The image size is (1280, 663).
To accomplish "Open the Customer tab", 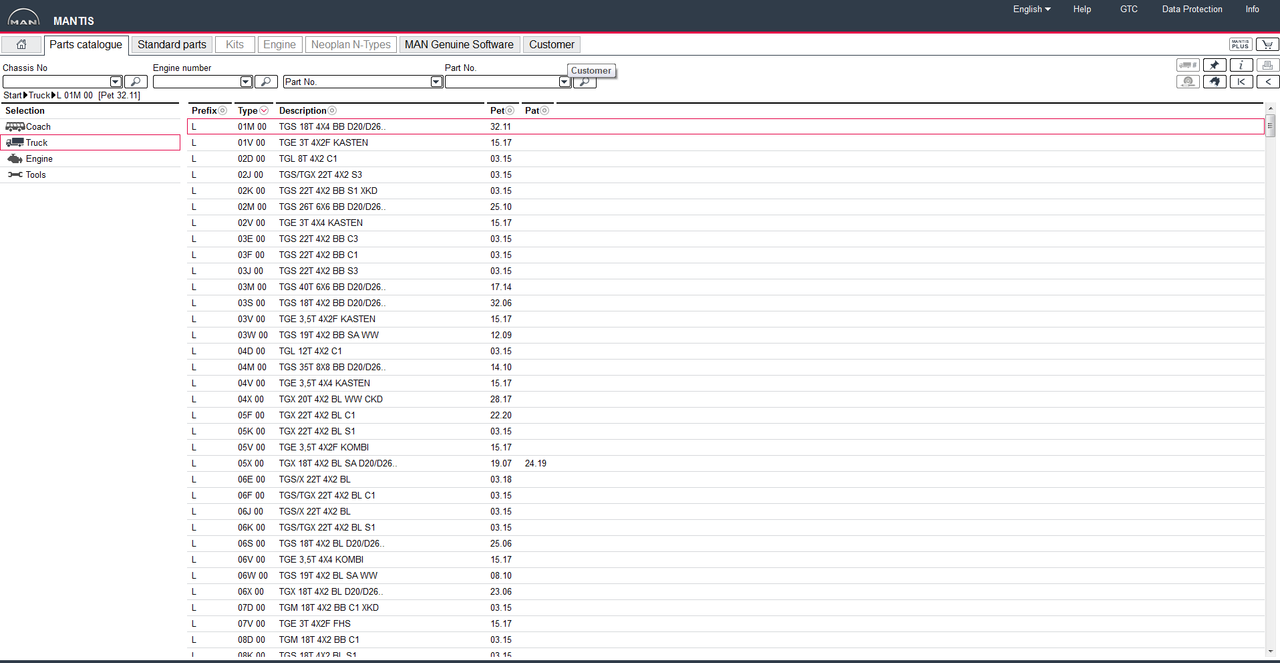I will coord(552,45).
